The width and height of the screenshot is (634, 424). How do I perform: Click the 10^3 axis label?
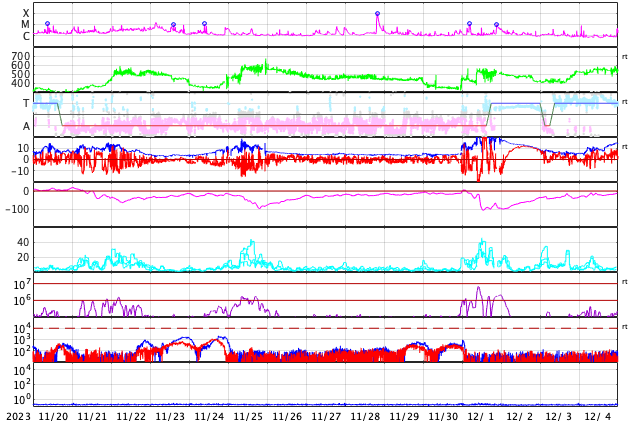(22, 340)
